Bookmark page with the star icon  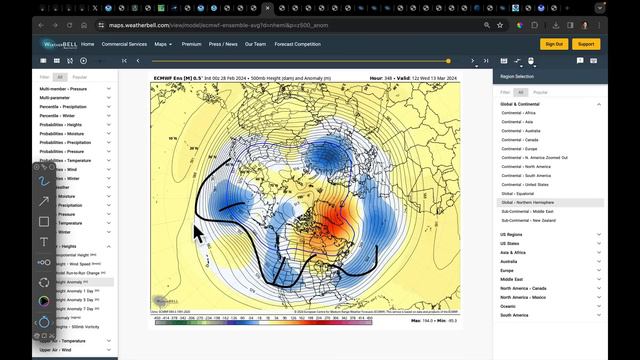click(x=500, y=25)
